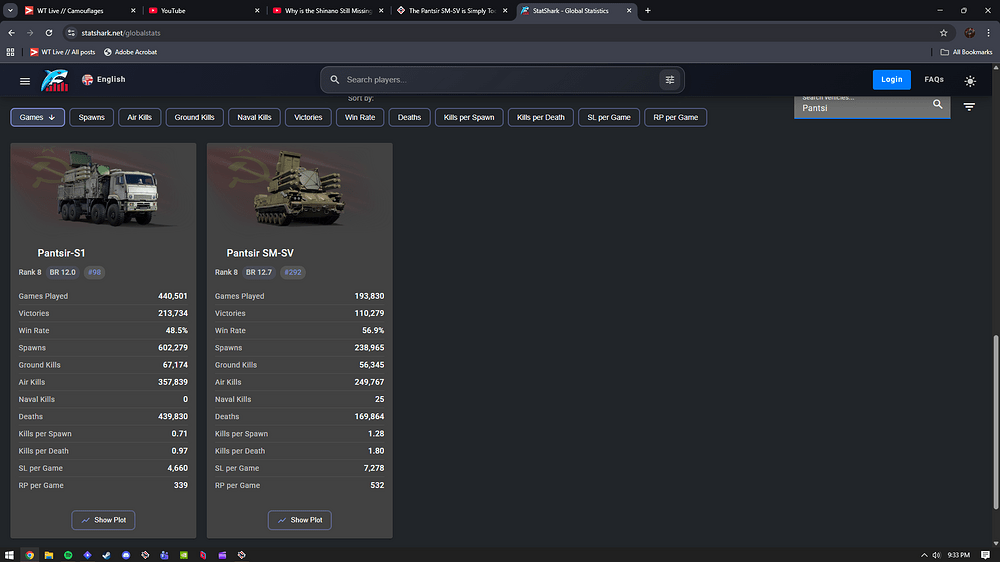Sort vehicles by RP per Game
1000x562 pixels.
(675, 117)
